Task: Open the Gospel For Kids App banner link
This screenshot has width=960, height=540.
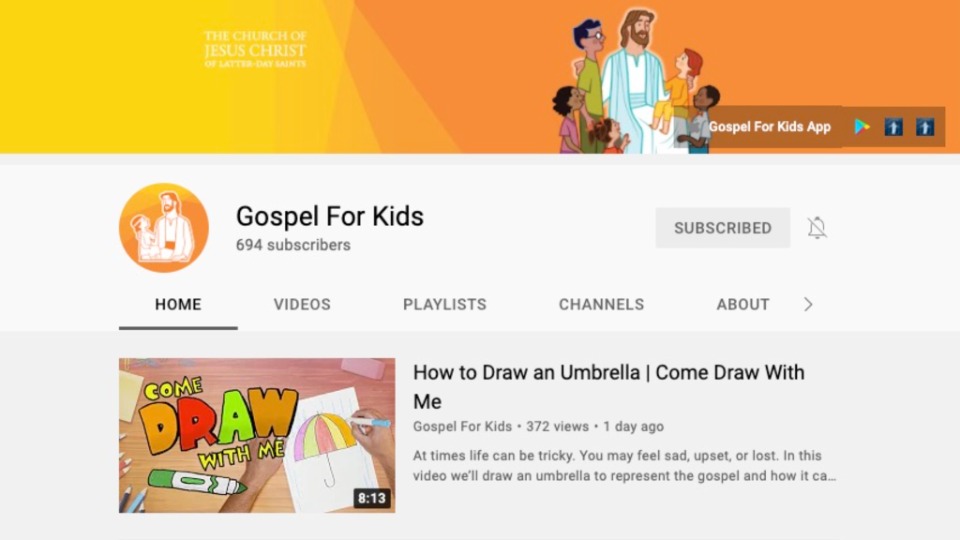Action: (x=770, y=127)
